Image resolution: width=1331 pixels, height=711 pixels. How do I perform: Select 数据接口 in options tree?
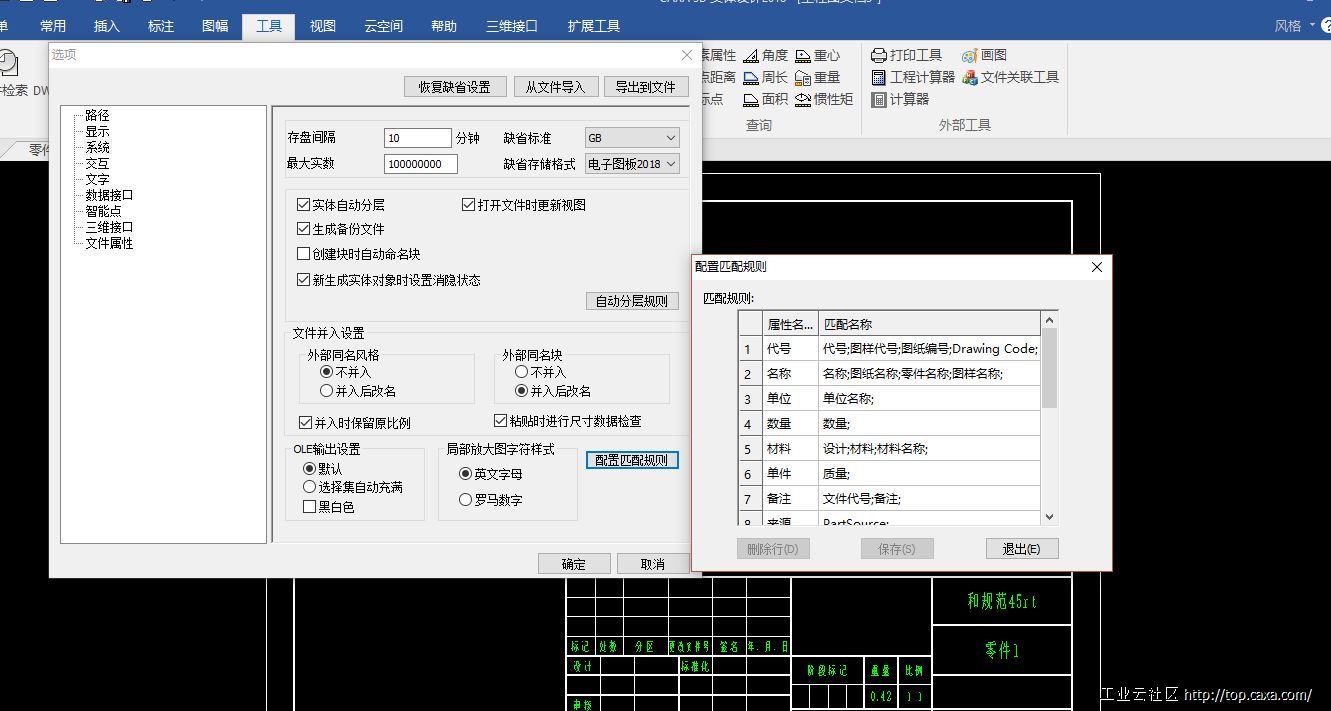pyautogui.click(x=109, y=196)
